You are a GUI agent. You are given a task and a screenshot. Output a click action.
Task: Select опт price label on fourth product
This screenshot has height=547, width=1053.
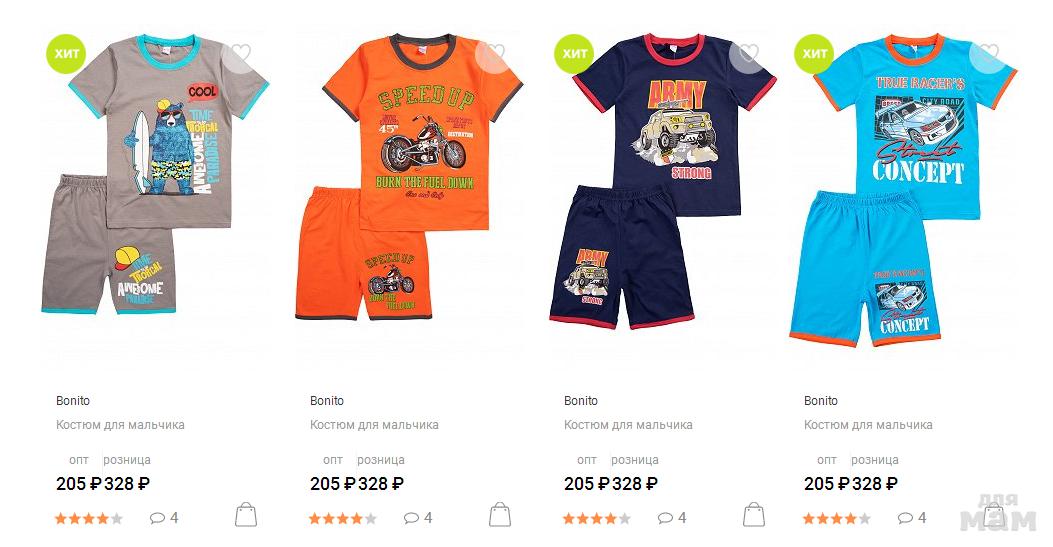click(x=827, y=460)
